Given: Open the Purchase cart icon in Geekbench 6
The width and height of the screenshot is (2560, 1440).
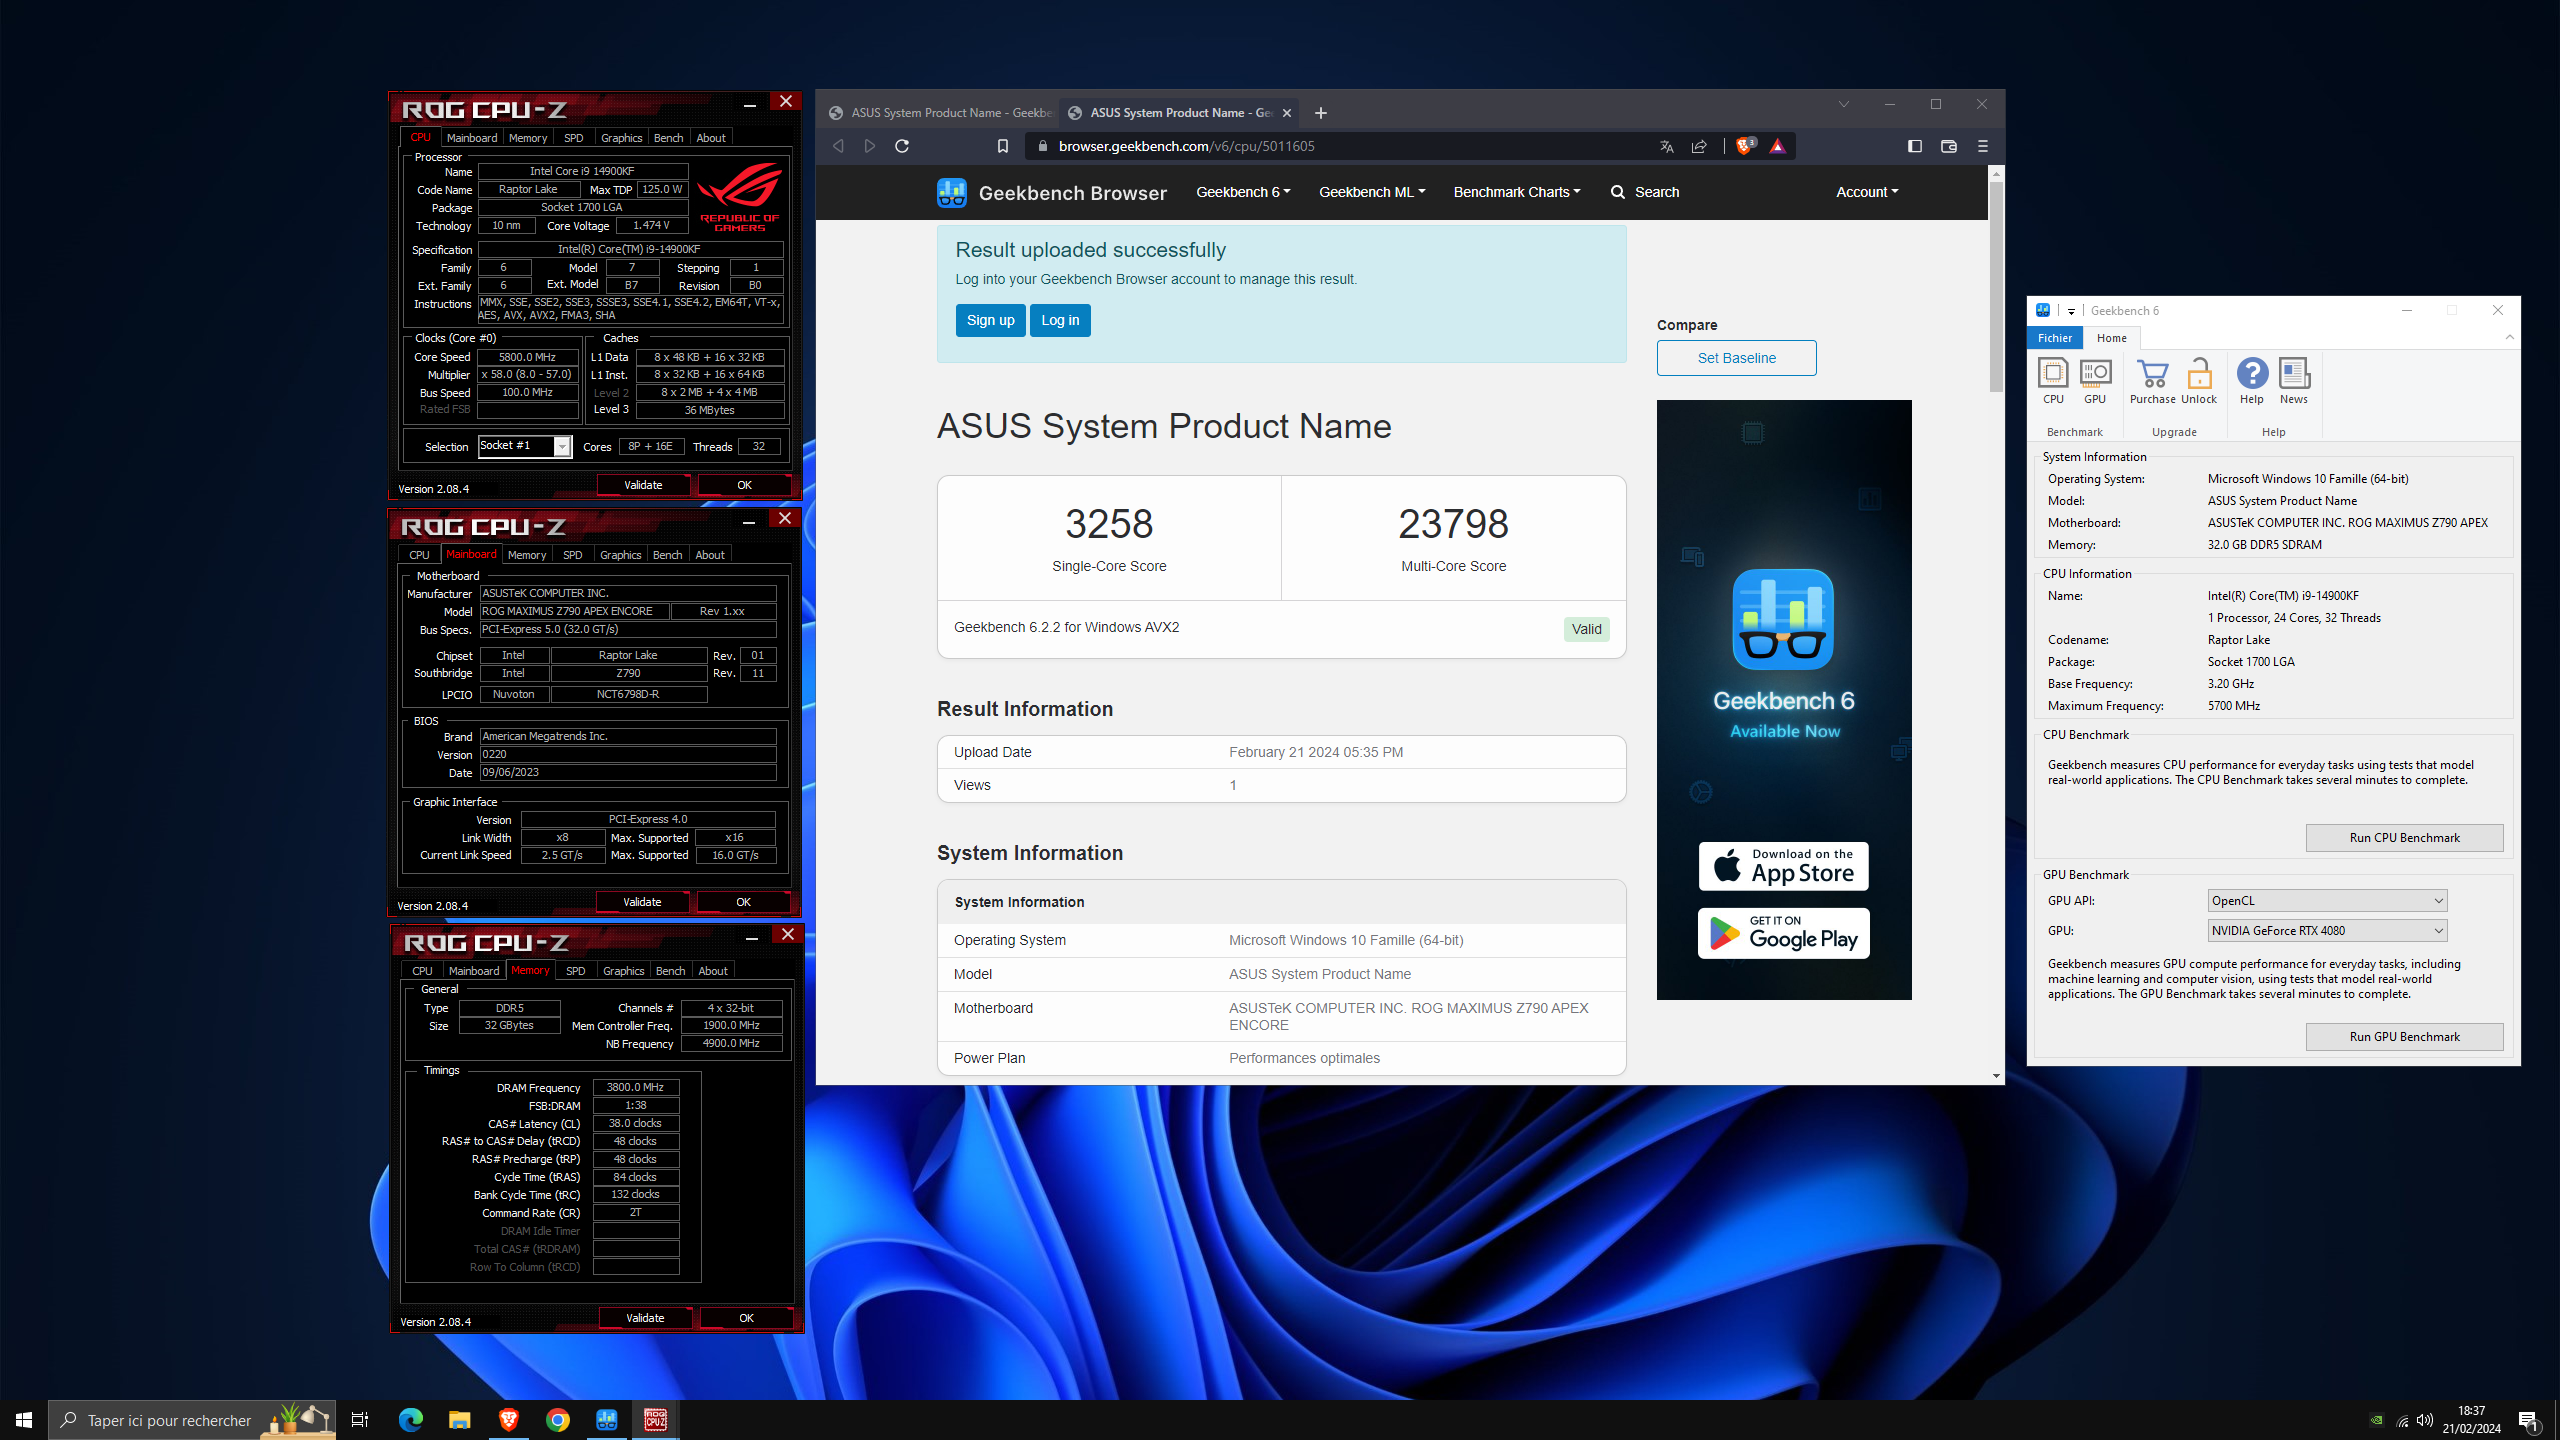Looking at the screenshot, I should point(2152,381).
